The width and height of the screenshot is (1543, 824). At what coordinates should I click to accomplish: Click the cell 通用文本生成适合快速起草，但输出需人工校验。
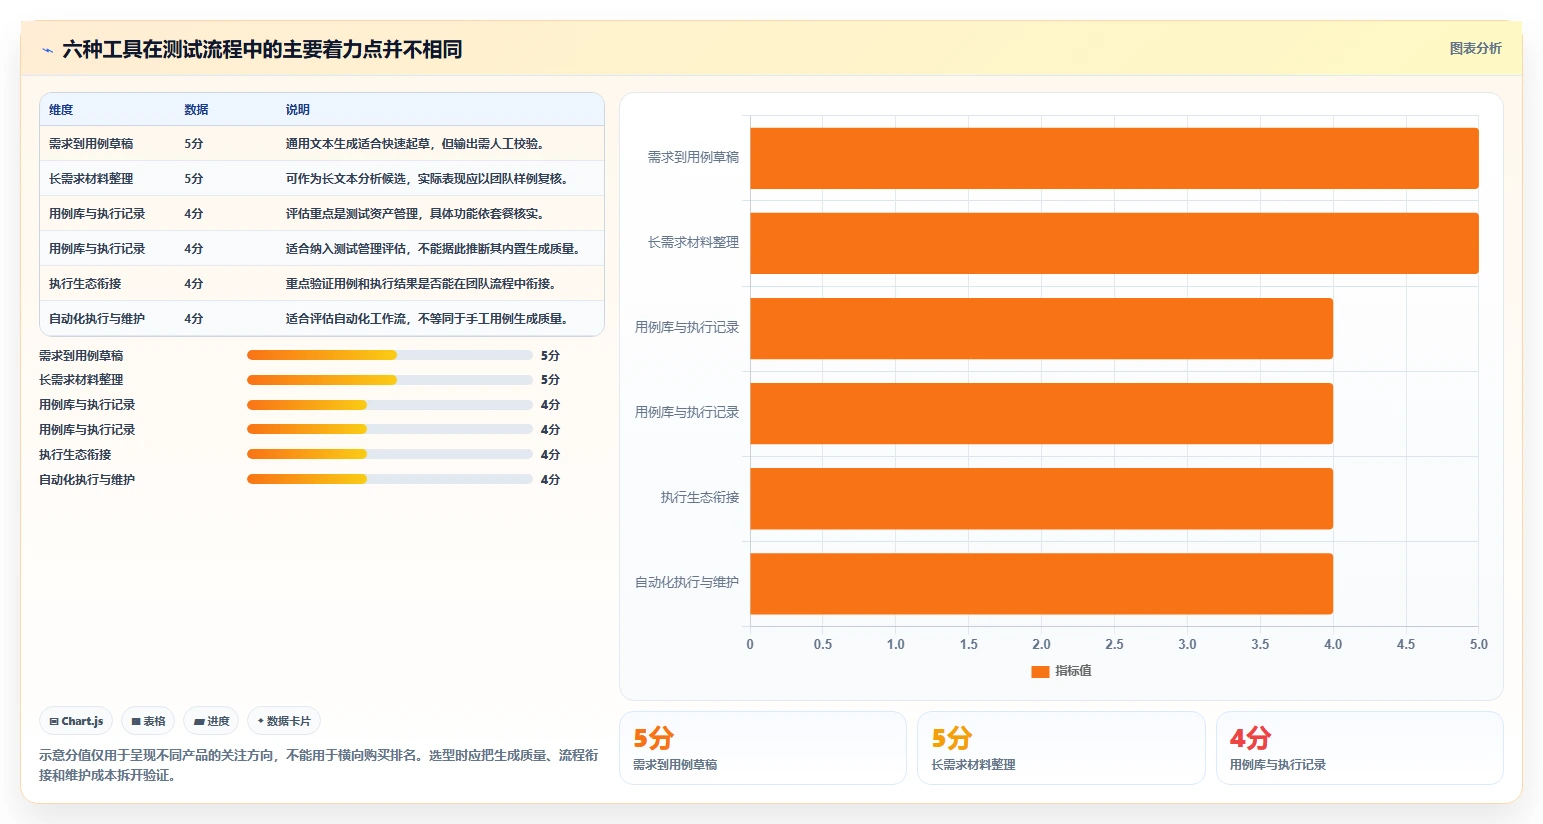[417, 144]
